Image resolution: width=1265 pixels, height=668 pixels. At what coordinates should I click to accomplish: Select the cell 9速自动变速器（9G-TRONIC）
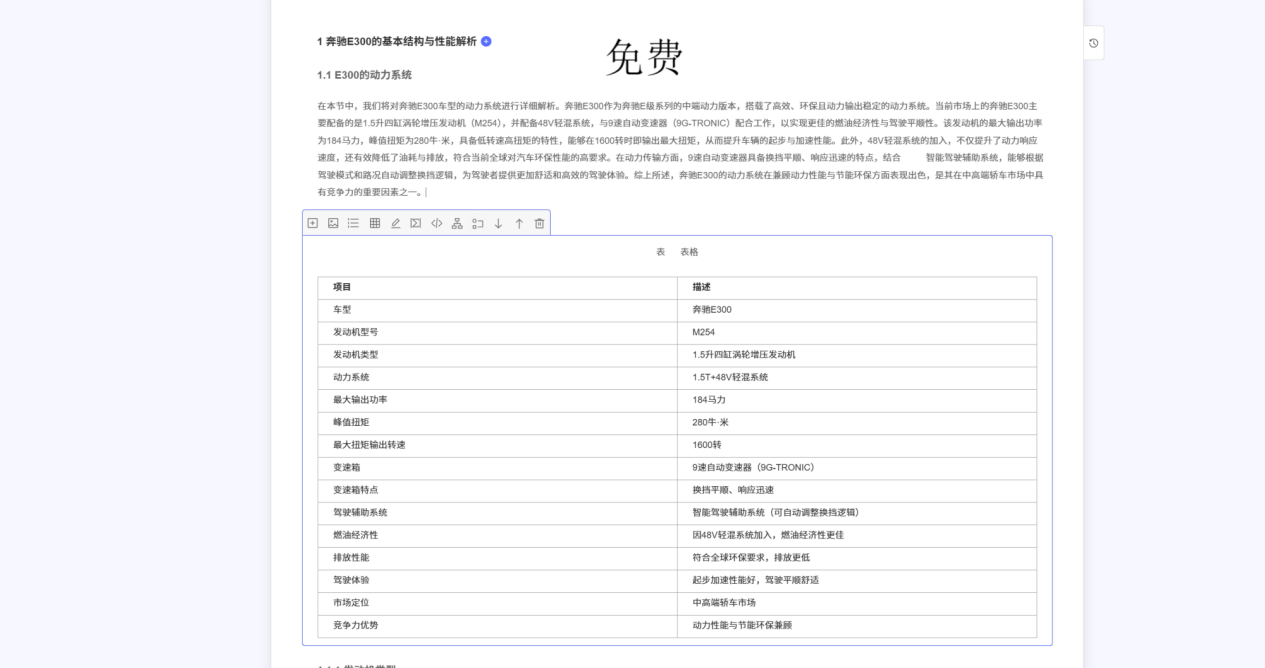point(857,467)
